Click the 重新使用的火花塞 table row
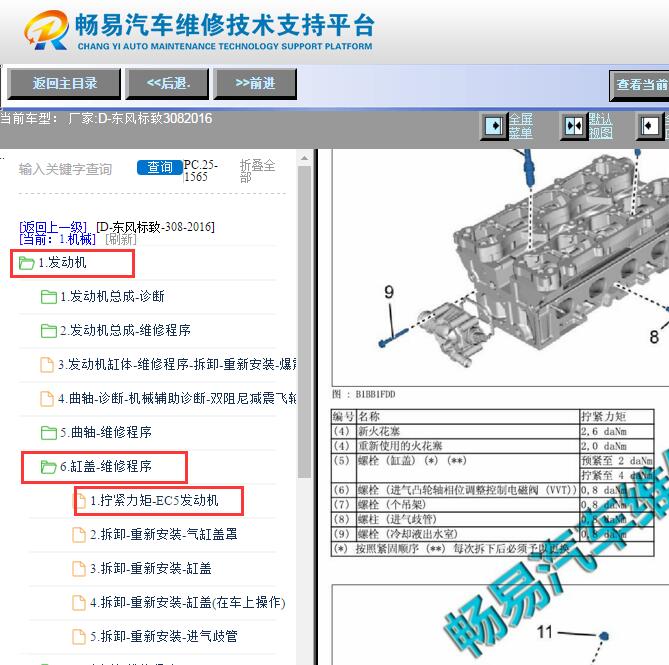 (x=492, y=446)
